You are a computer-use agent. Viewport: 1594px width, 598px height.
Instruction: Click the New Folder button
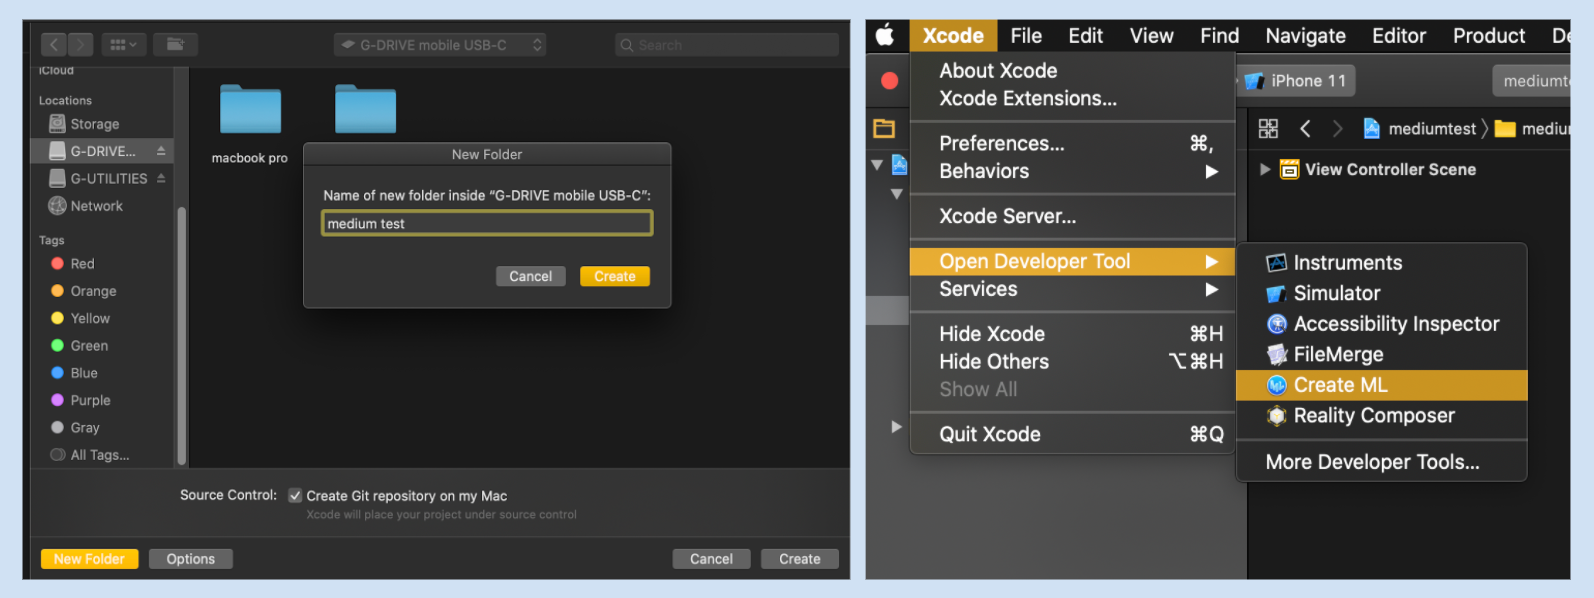point(89,559)
